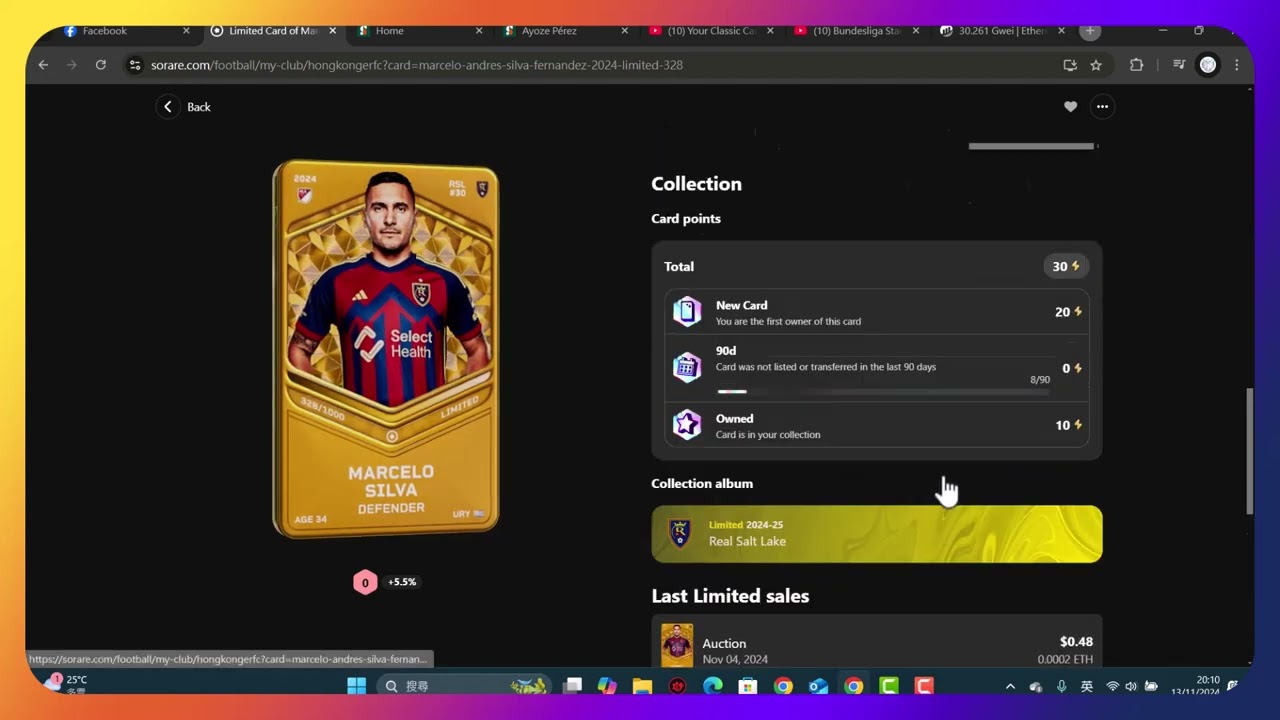The width and height of the screenshot is (1280, 720).
Task: Click the "Collection" heading
Action: (x=697, y=184)
